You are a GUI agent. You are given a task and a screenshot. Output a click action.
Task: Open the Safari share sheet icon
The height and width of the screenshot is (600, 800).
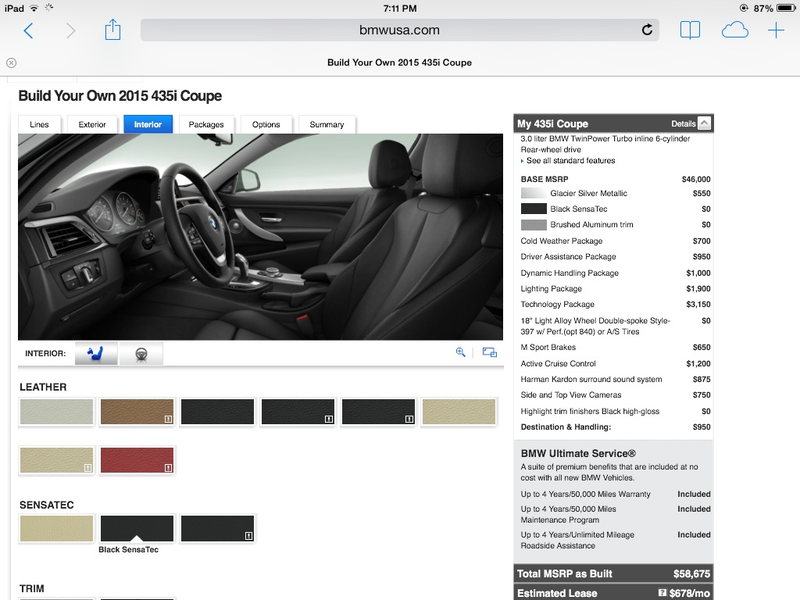point(112,30)
